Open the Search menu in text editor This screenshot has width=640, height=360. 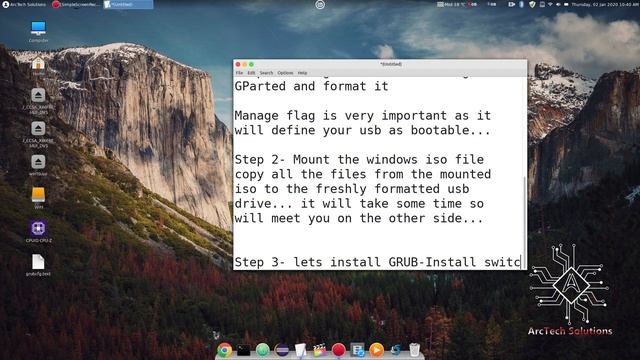(267, 73)
